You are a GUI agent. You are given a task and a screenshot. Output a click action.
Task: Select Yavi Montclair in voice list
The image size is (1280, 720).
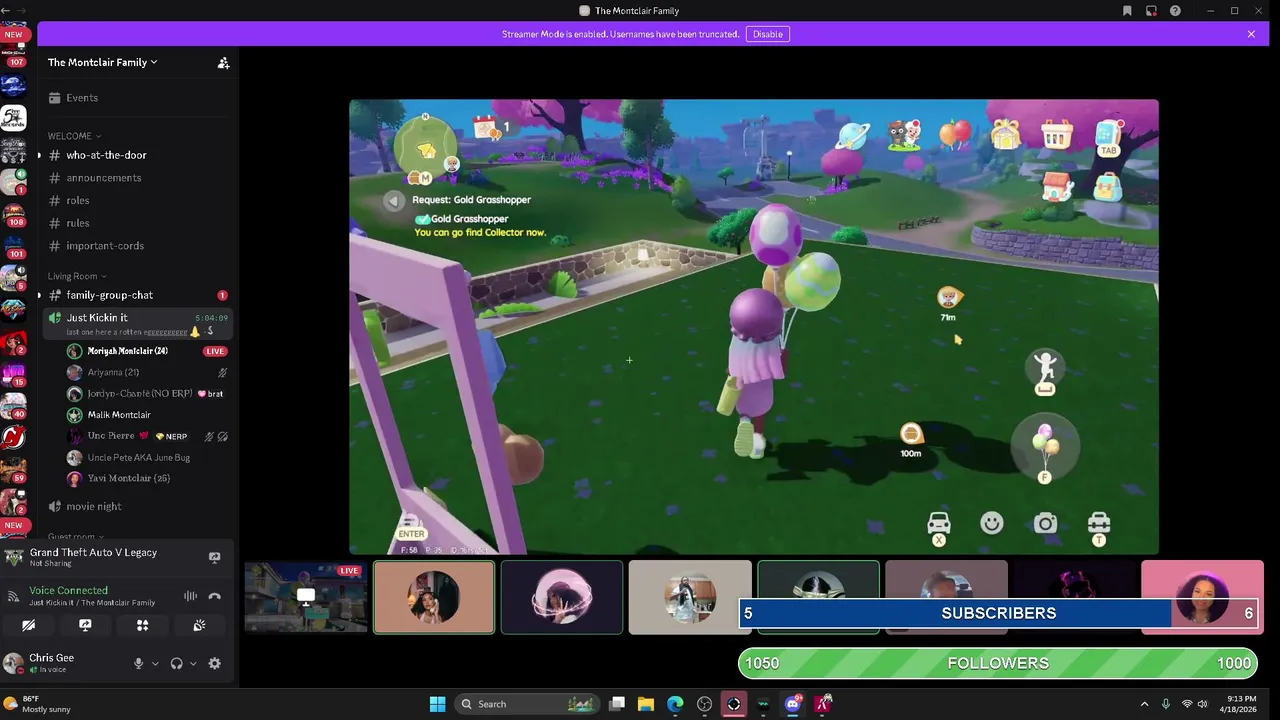tap(146, 478)
